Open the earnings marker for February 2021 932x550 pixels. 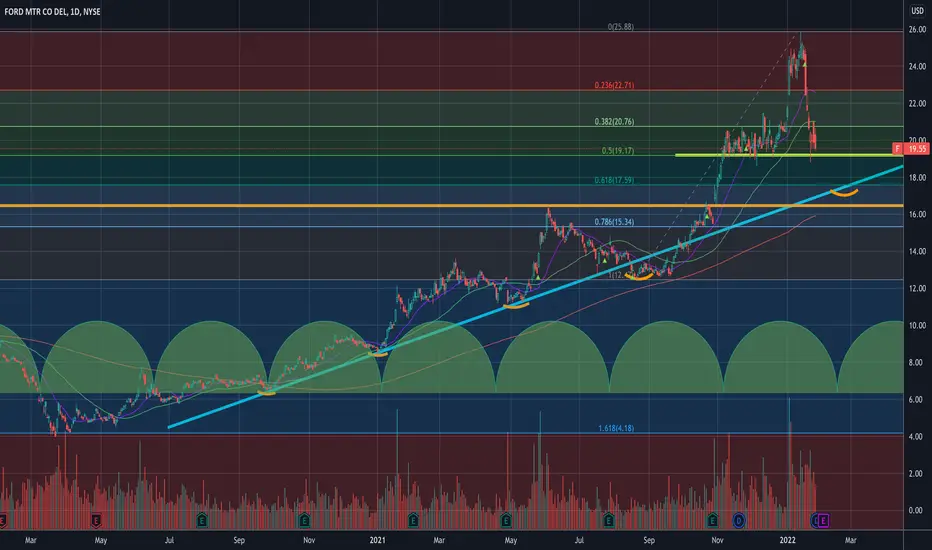point(413,521)
